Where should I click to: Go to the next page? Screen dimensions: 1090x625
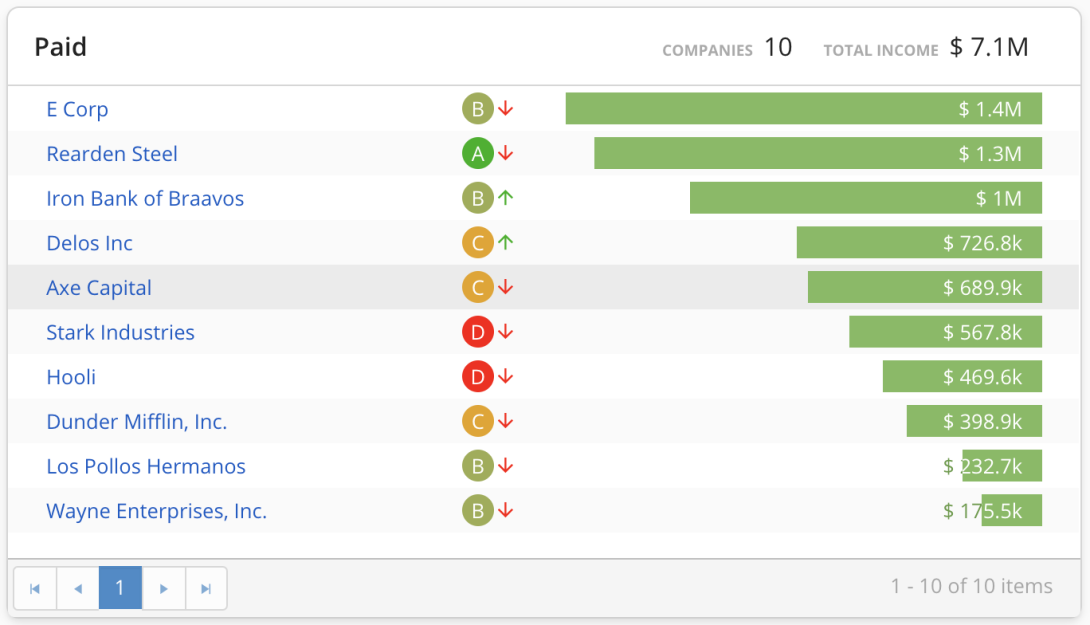[164, 588]
